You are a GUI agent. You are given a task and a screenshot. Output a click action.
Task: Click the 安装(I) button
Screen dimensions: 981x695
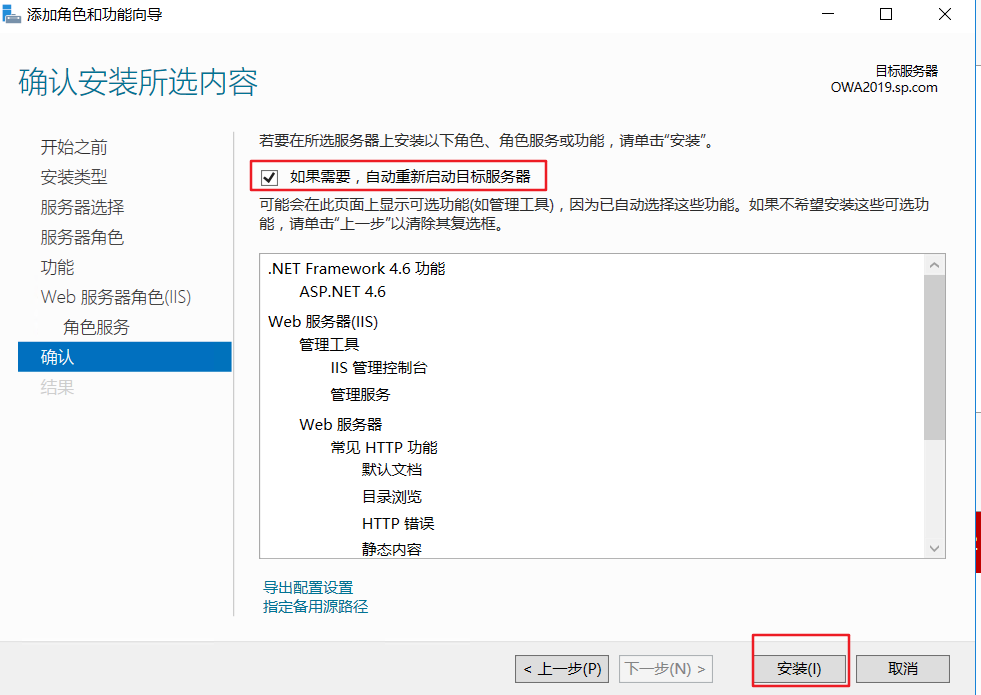coord(799,668)
